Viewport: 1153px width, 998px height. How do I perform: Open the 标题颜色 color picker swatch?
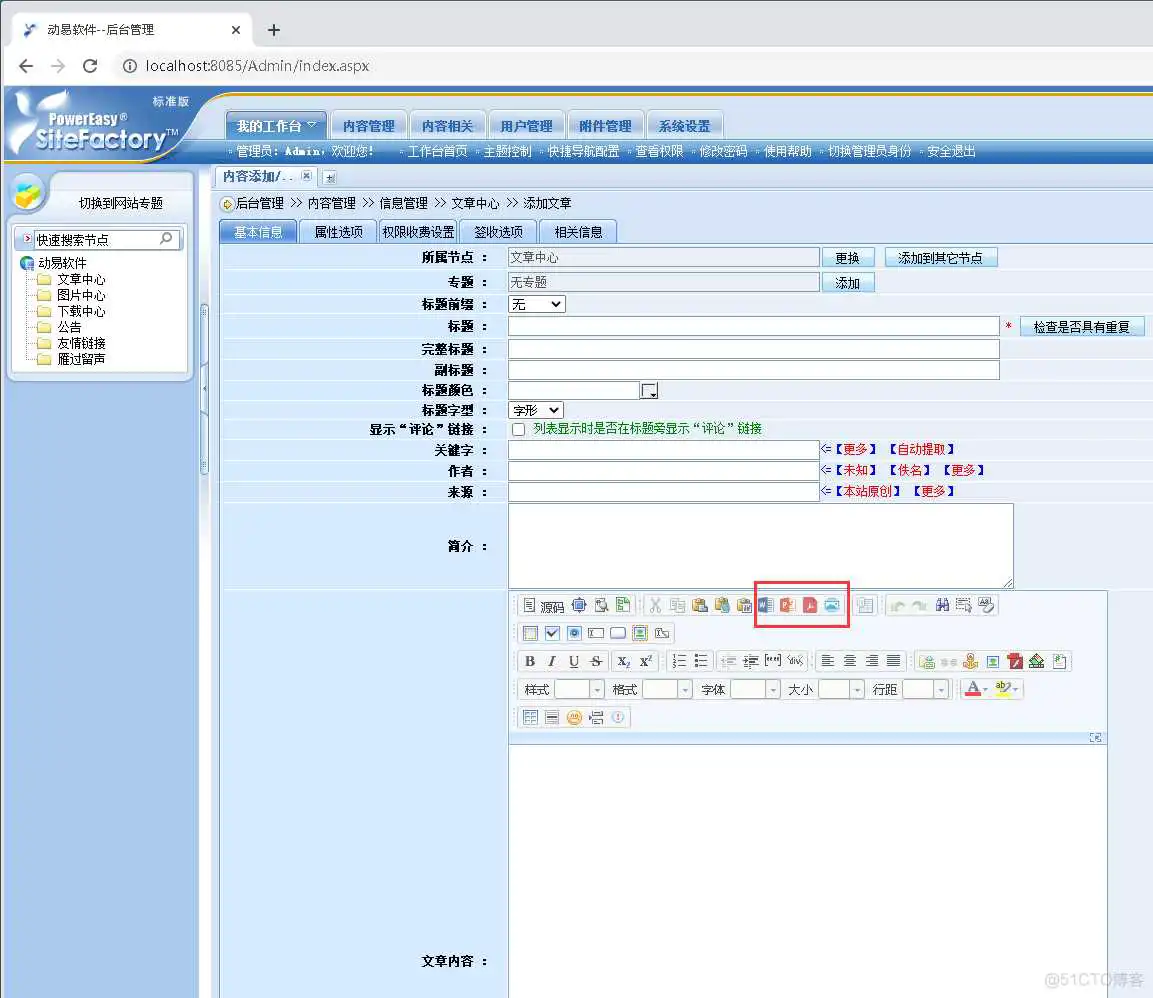point(650,390)
